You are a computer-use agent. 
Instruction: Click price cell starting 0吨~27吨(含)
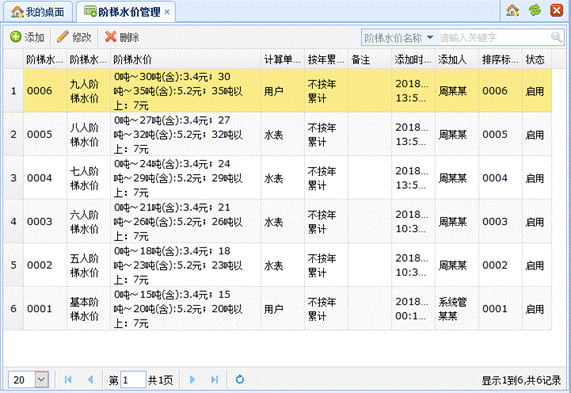pos(185,134)
